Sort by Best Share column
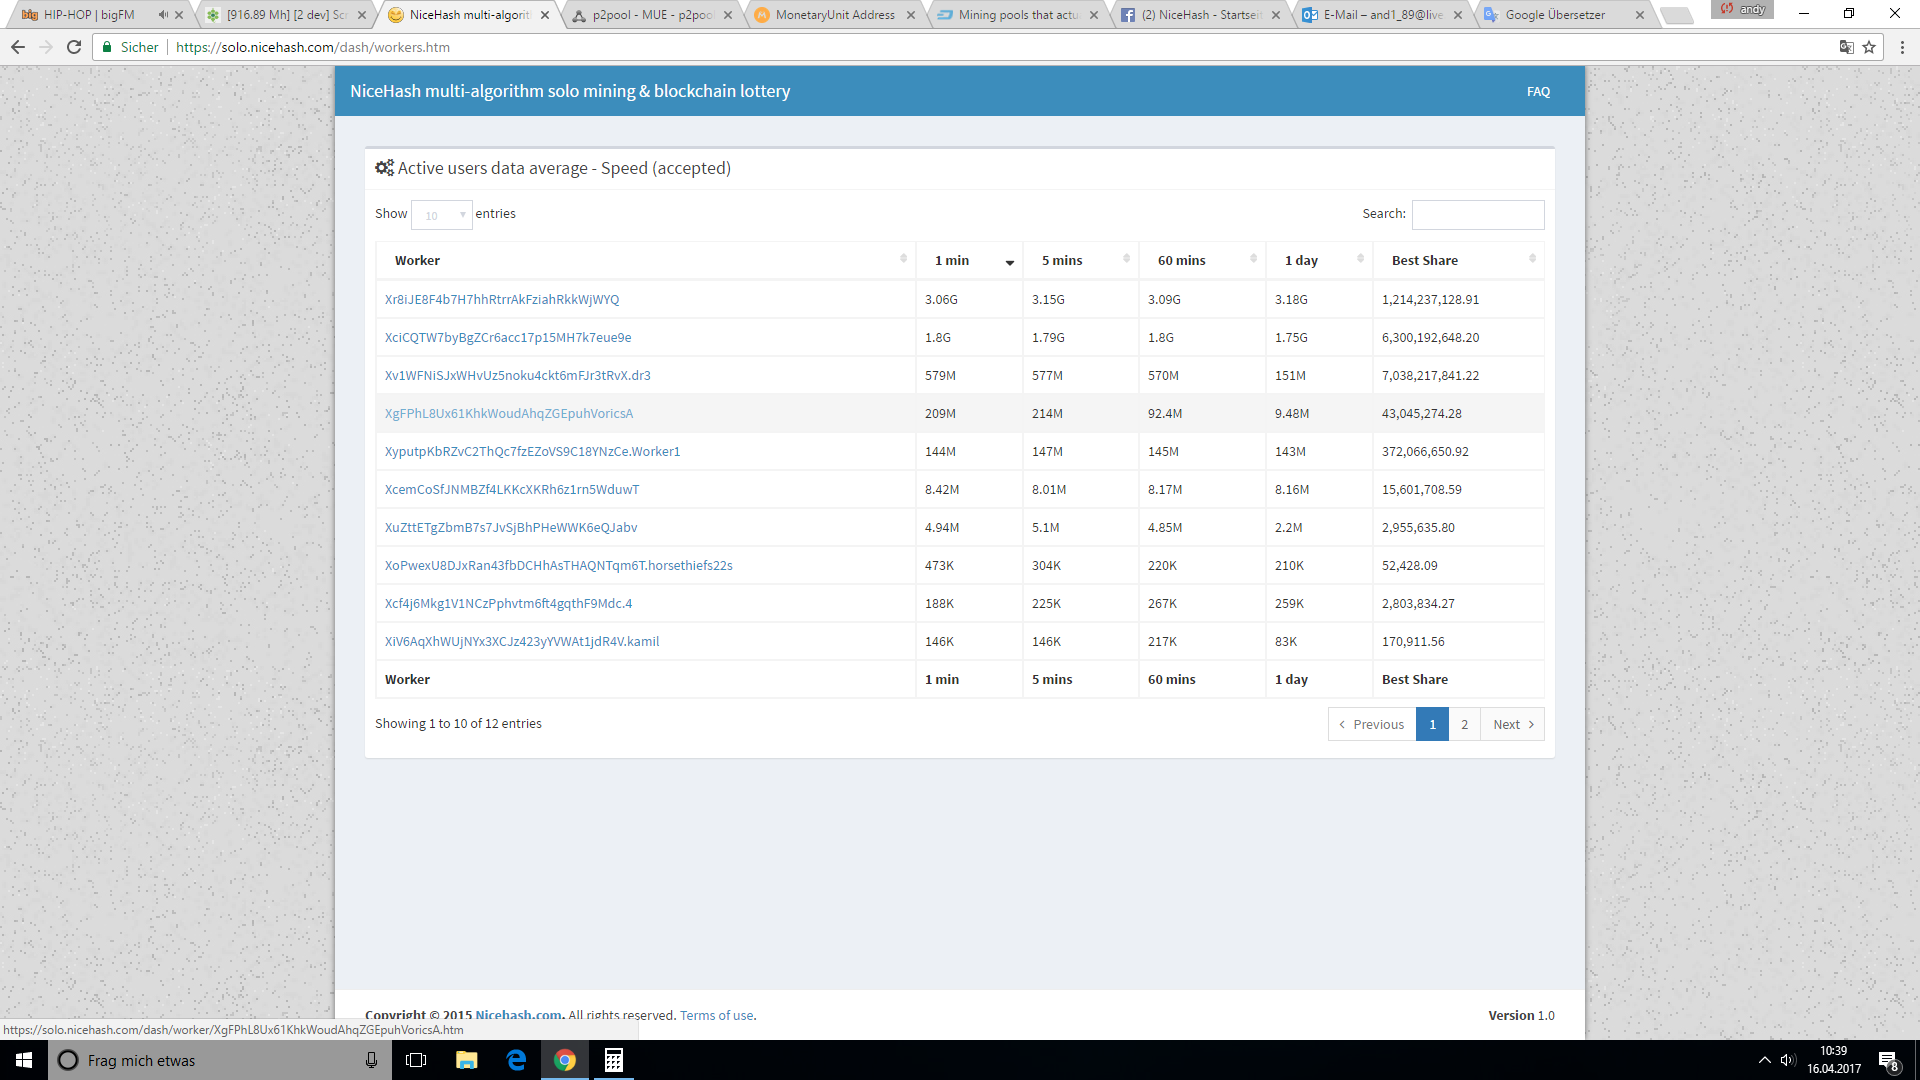Screen dimensions: 1920x1080 [x=1458, y=260]
